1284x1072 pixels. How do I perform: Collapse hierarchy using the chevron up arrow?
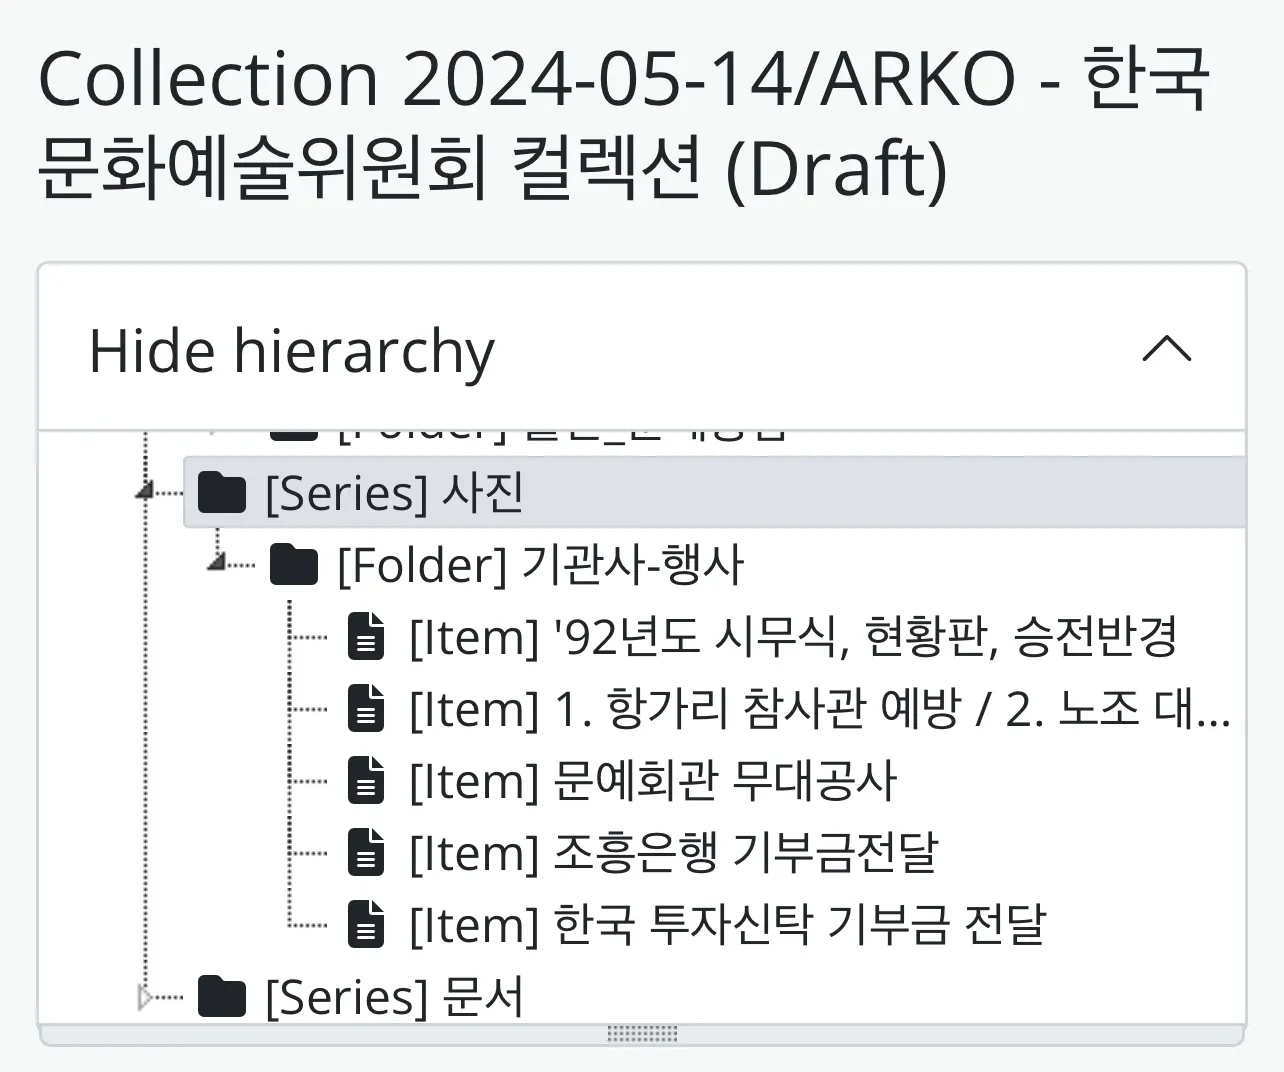pos(1166,350)
